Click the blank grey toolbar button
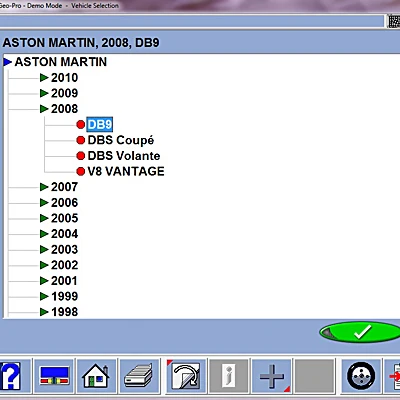This screenshot has height=400, width=400. click(x=314, y=377)
